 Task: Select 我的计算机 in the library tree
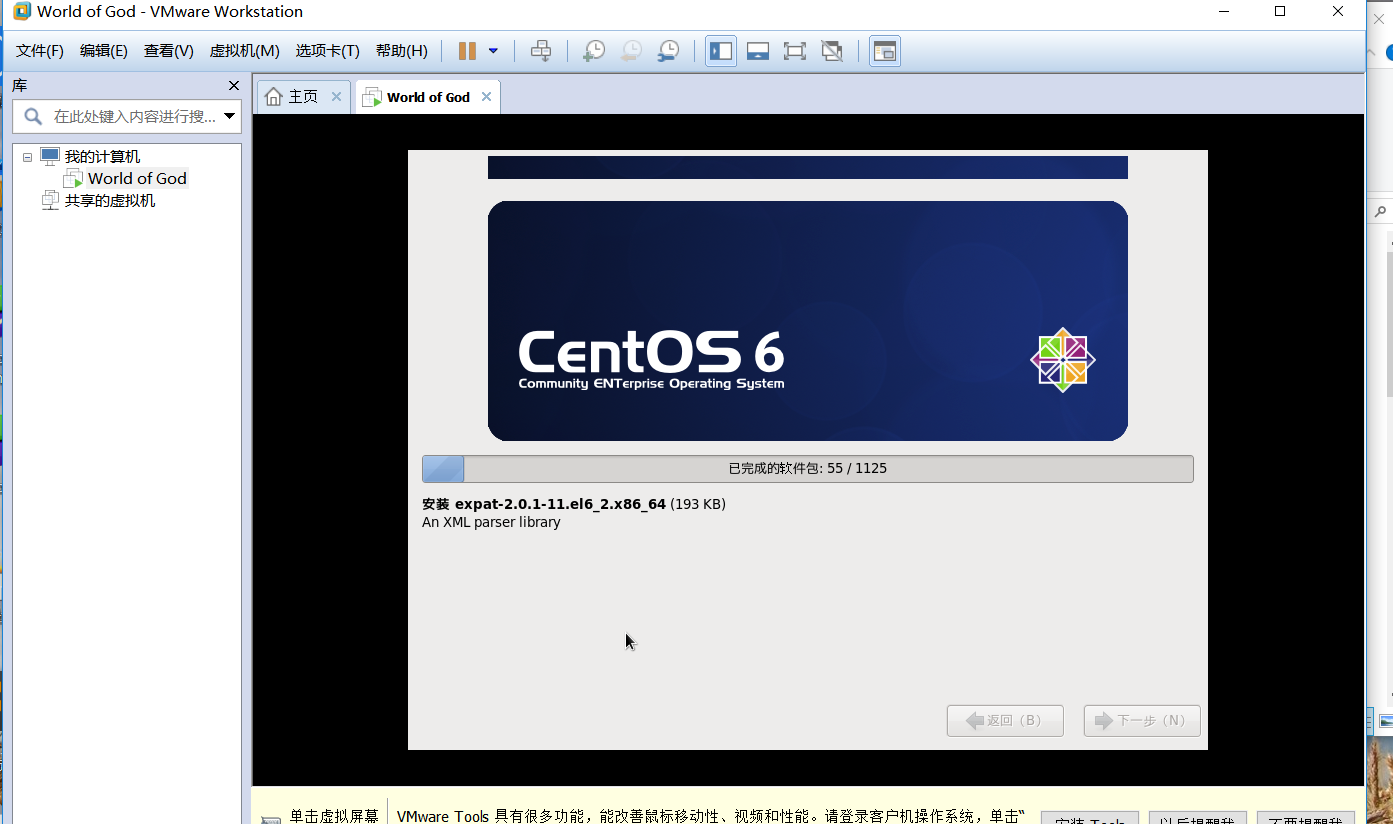[x=102, y=157]
